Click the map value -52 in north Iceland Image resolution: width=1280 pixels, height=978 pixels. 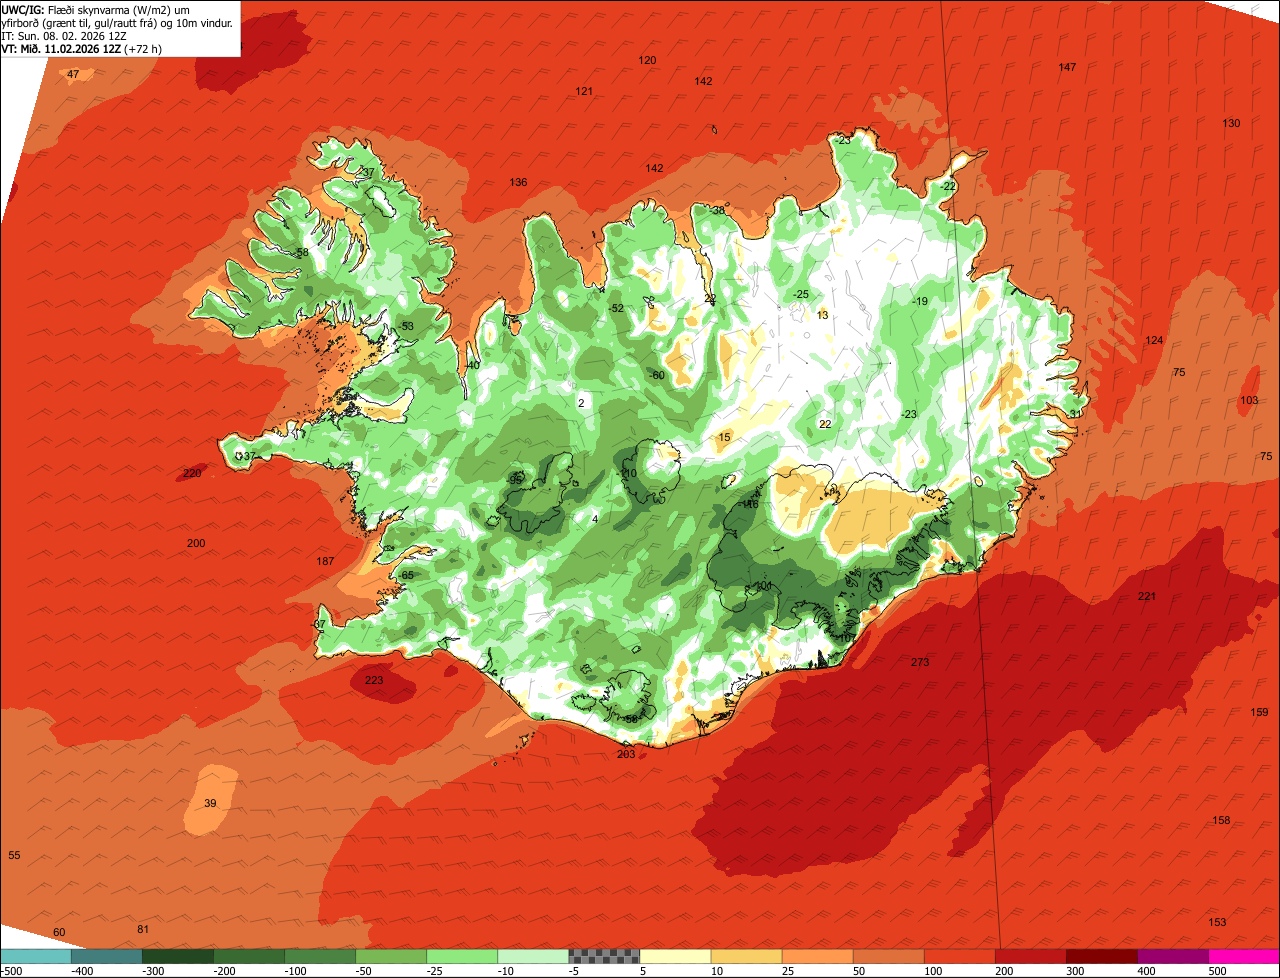(x=616, y=308)
